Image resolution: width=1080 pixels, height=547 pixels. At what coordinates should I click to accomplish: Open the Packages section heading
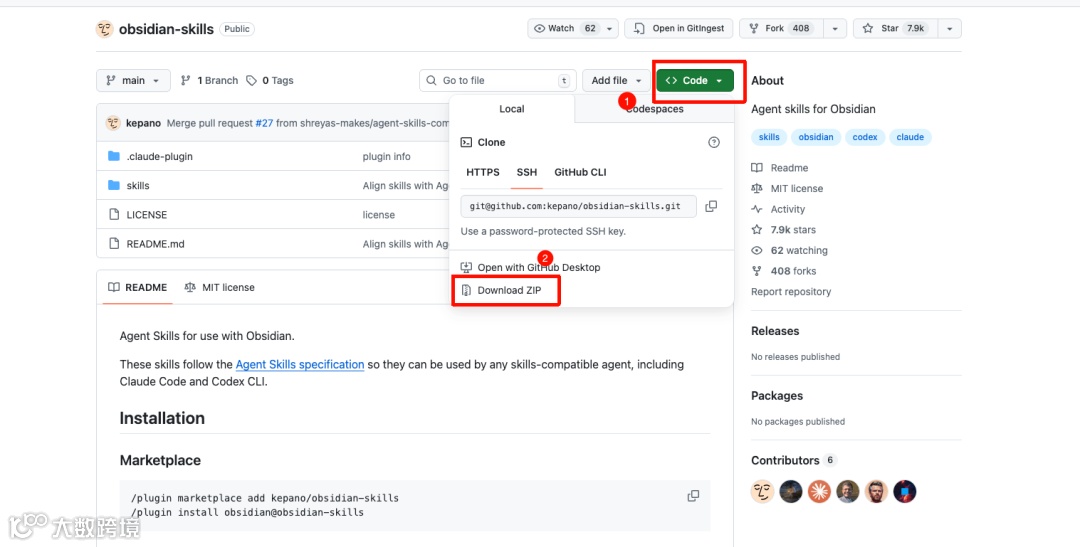tap(777, 396)
